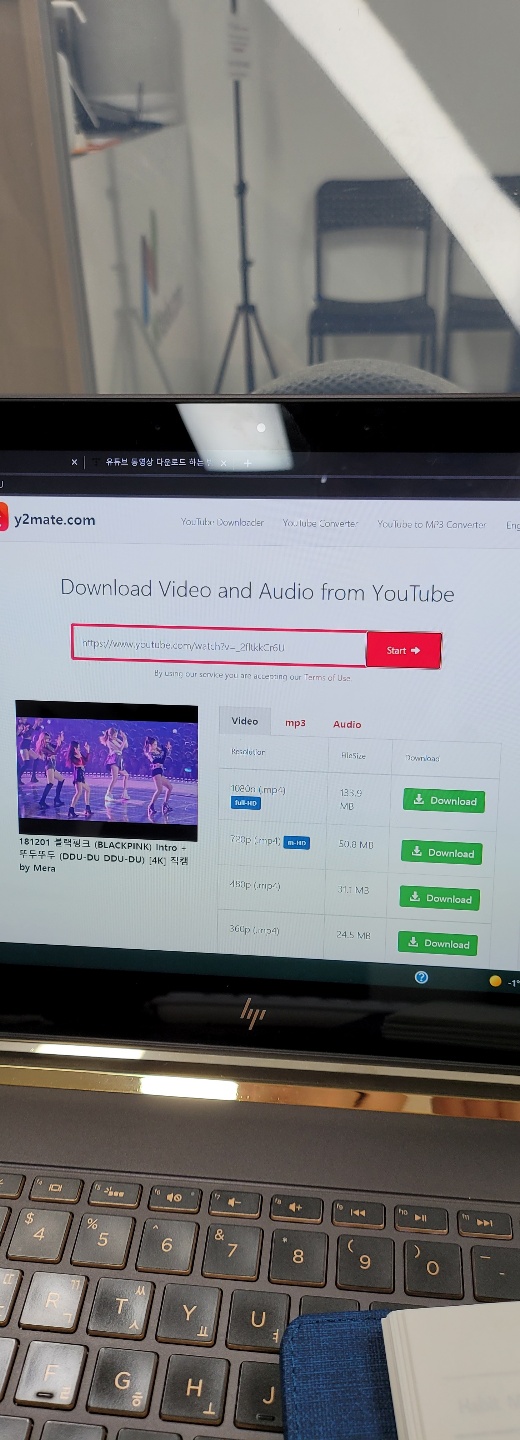Open a new browser tab
This screenshot has width=520, height=1440.
247,463
